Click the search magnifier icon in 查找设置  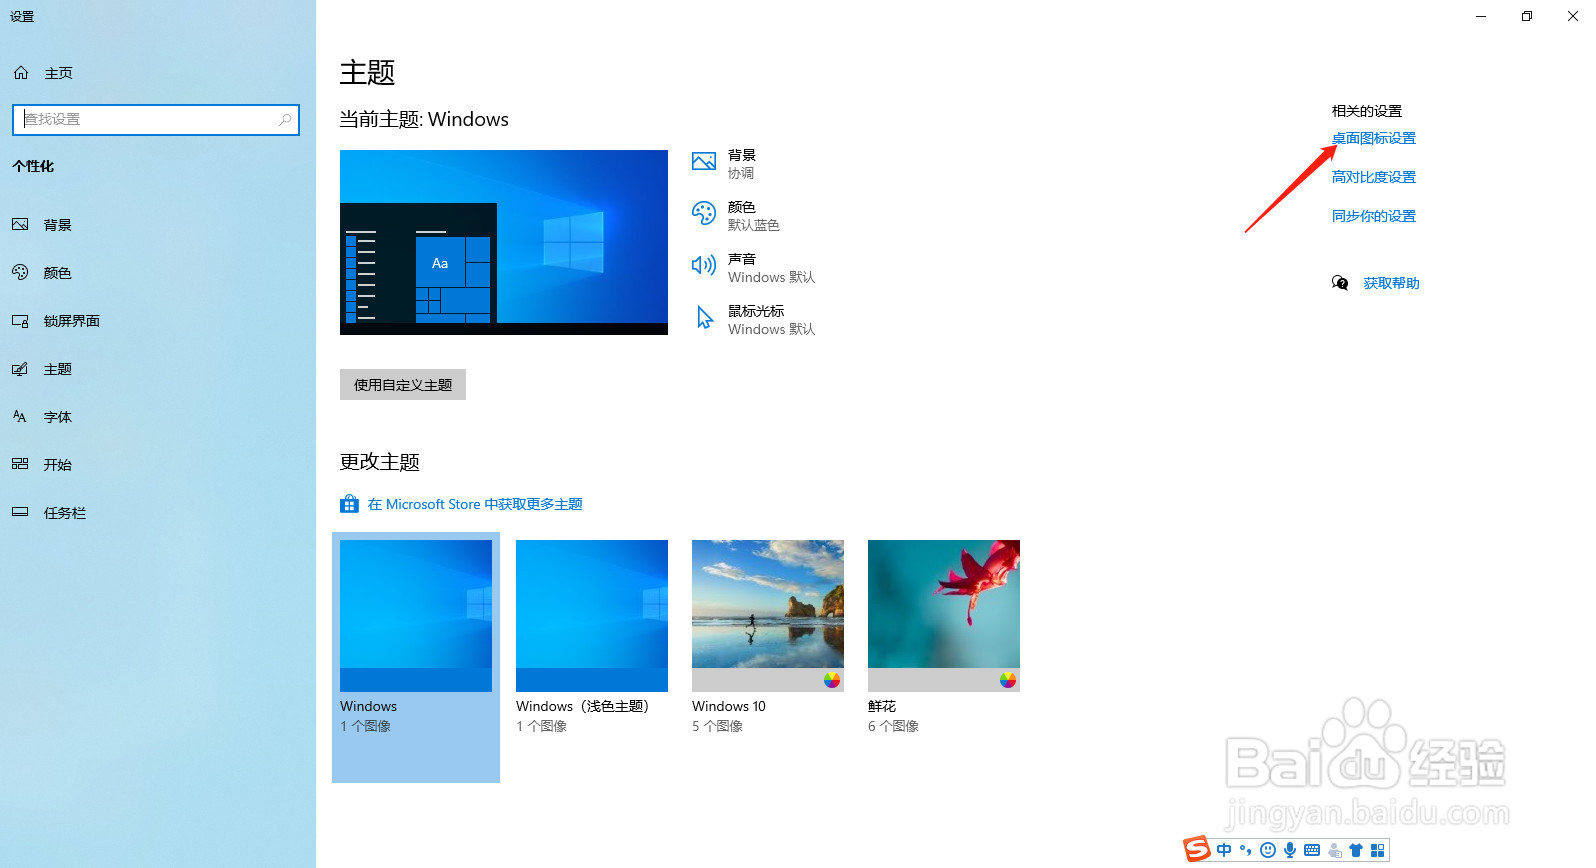tap(285, 120)
